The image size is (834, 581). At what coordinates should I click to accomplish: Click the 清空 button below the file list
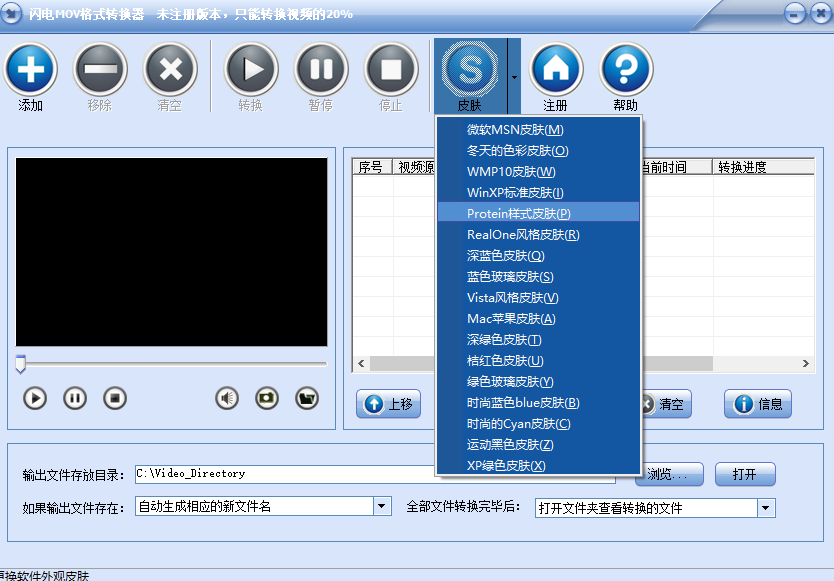[666, 404]
